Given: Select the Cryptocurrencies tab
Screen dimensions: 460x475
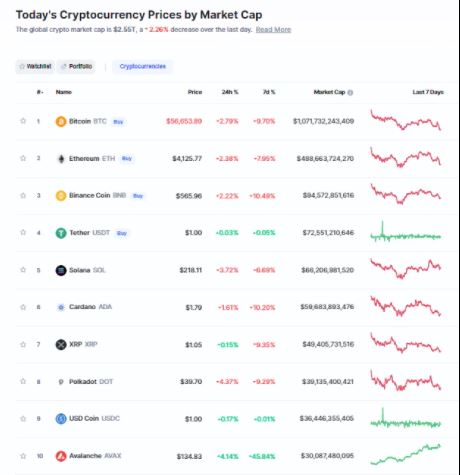Looking at the screenshot, I should [142, 66].
